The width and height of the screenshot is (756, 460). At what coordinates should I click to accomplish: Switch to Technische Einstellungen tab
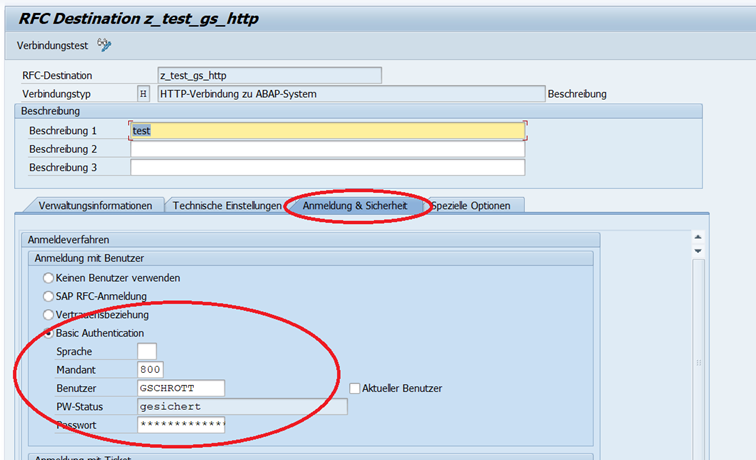click(227, 205)
